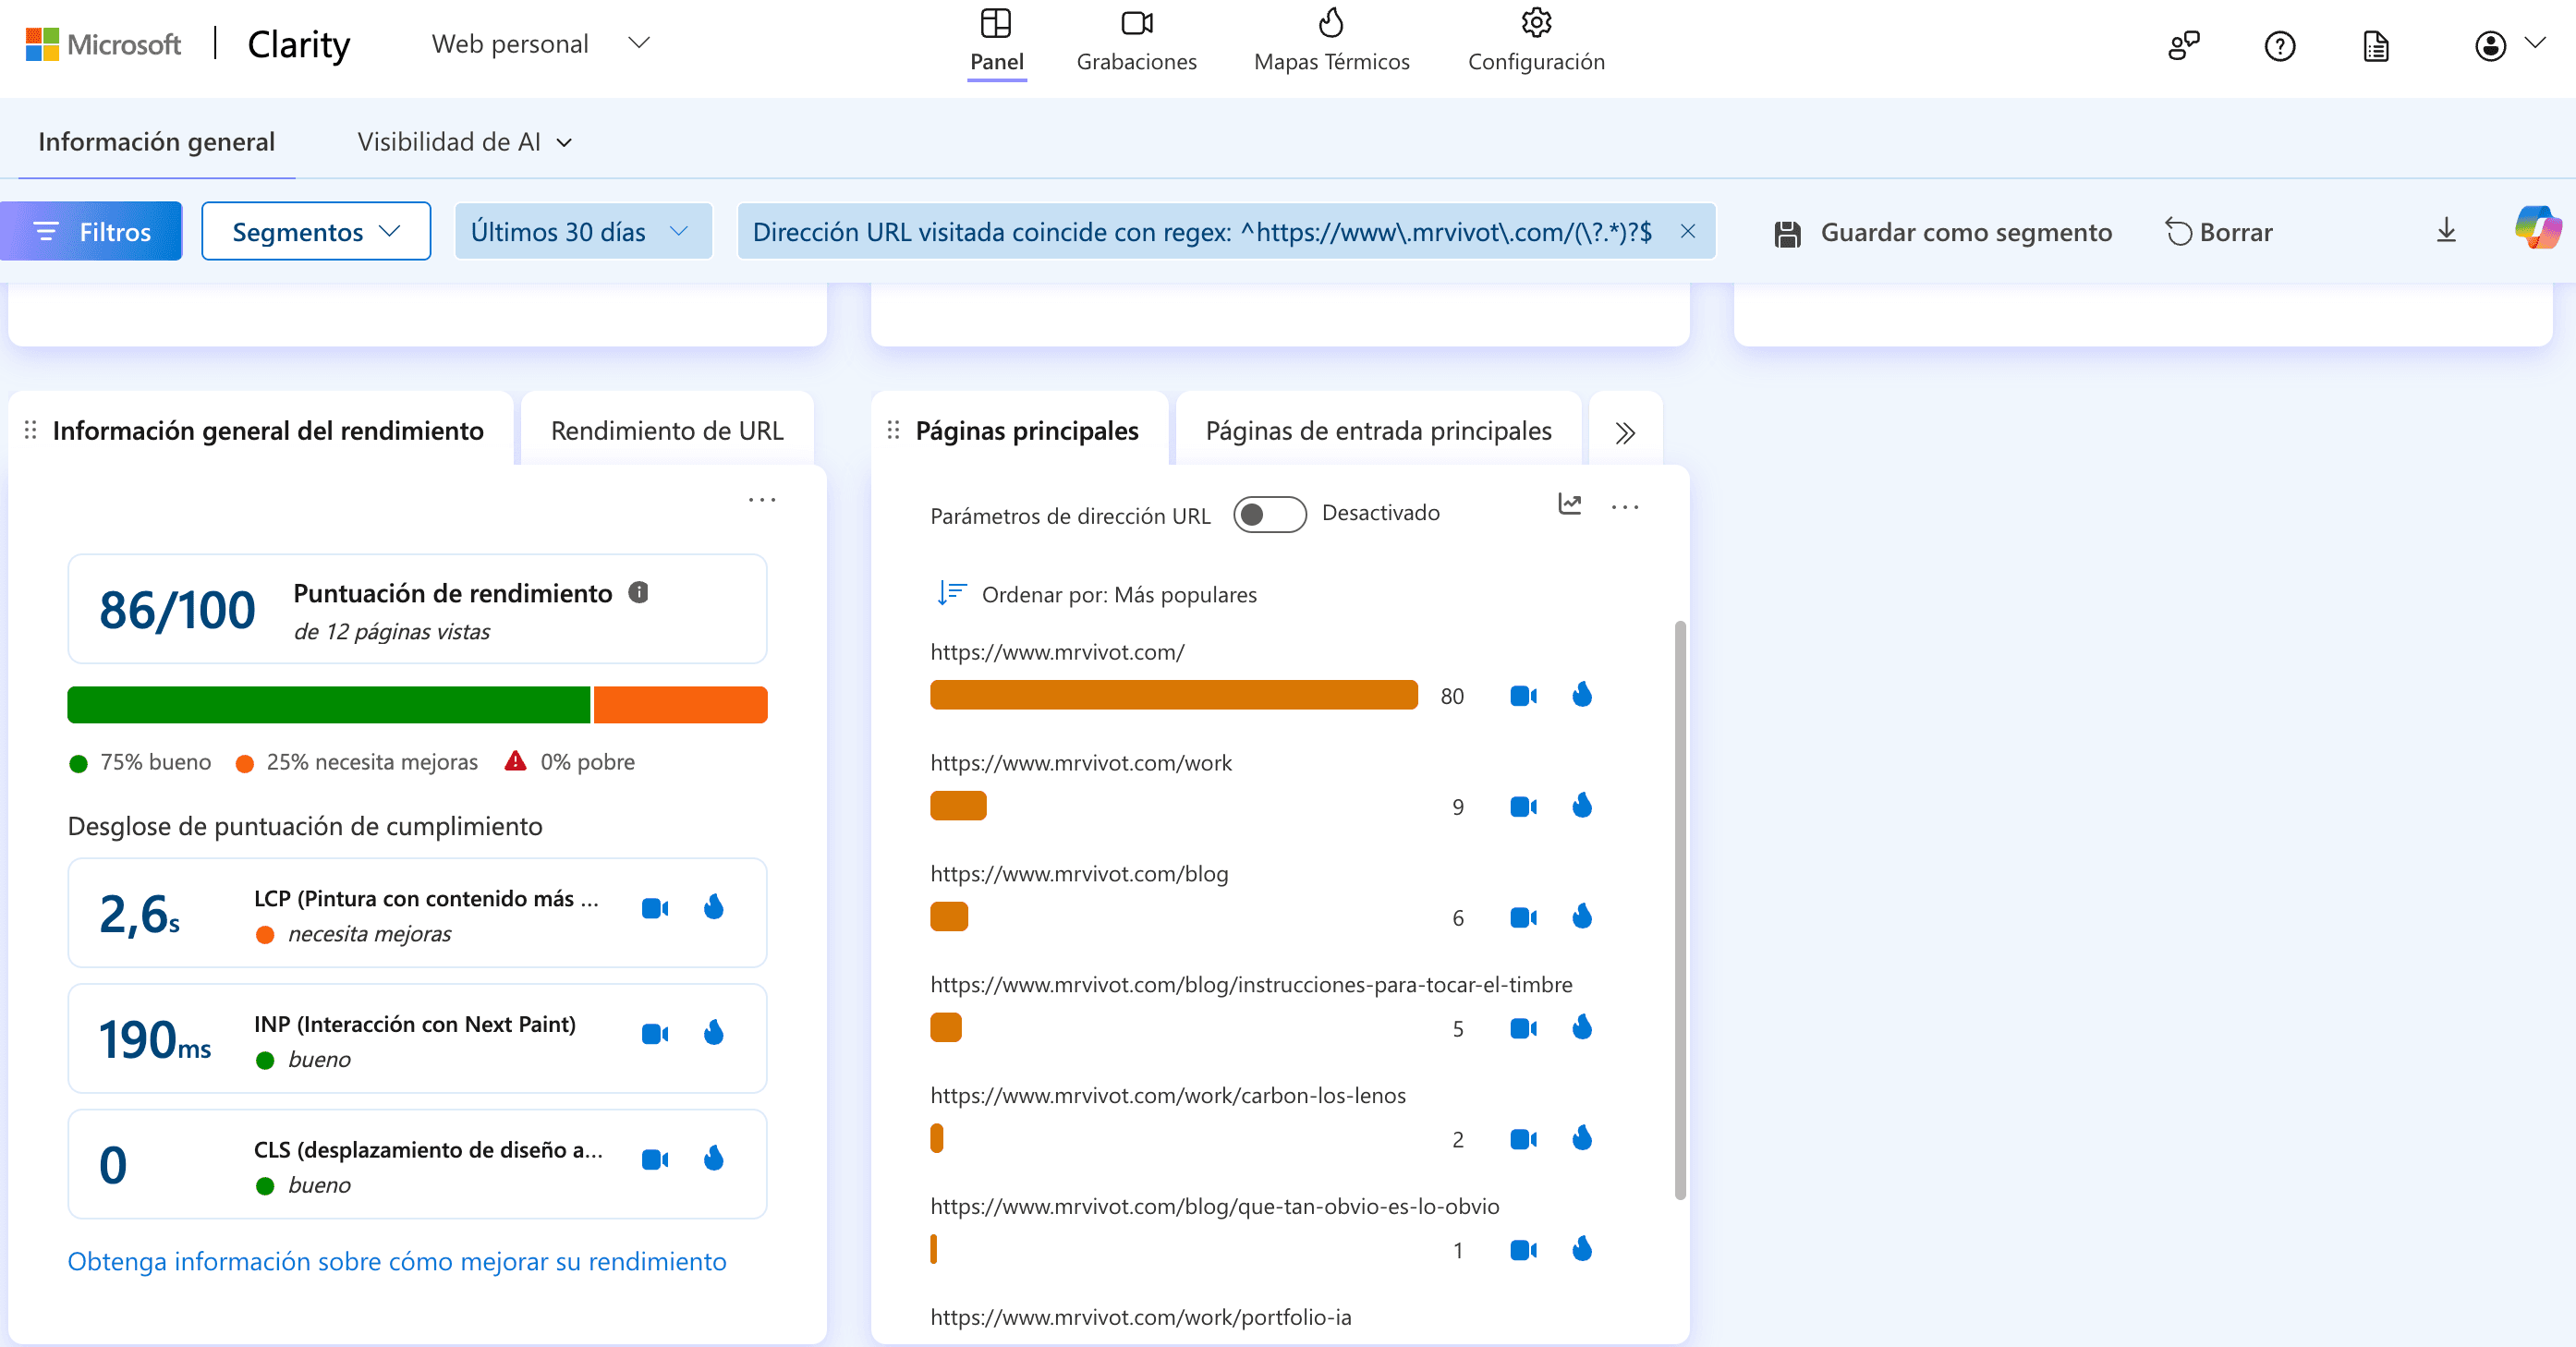Grab the drag handle of the performance card
This screenshot has height=1347, width=2576.
click(30, 430)
